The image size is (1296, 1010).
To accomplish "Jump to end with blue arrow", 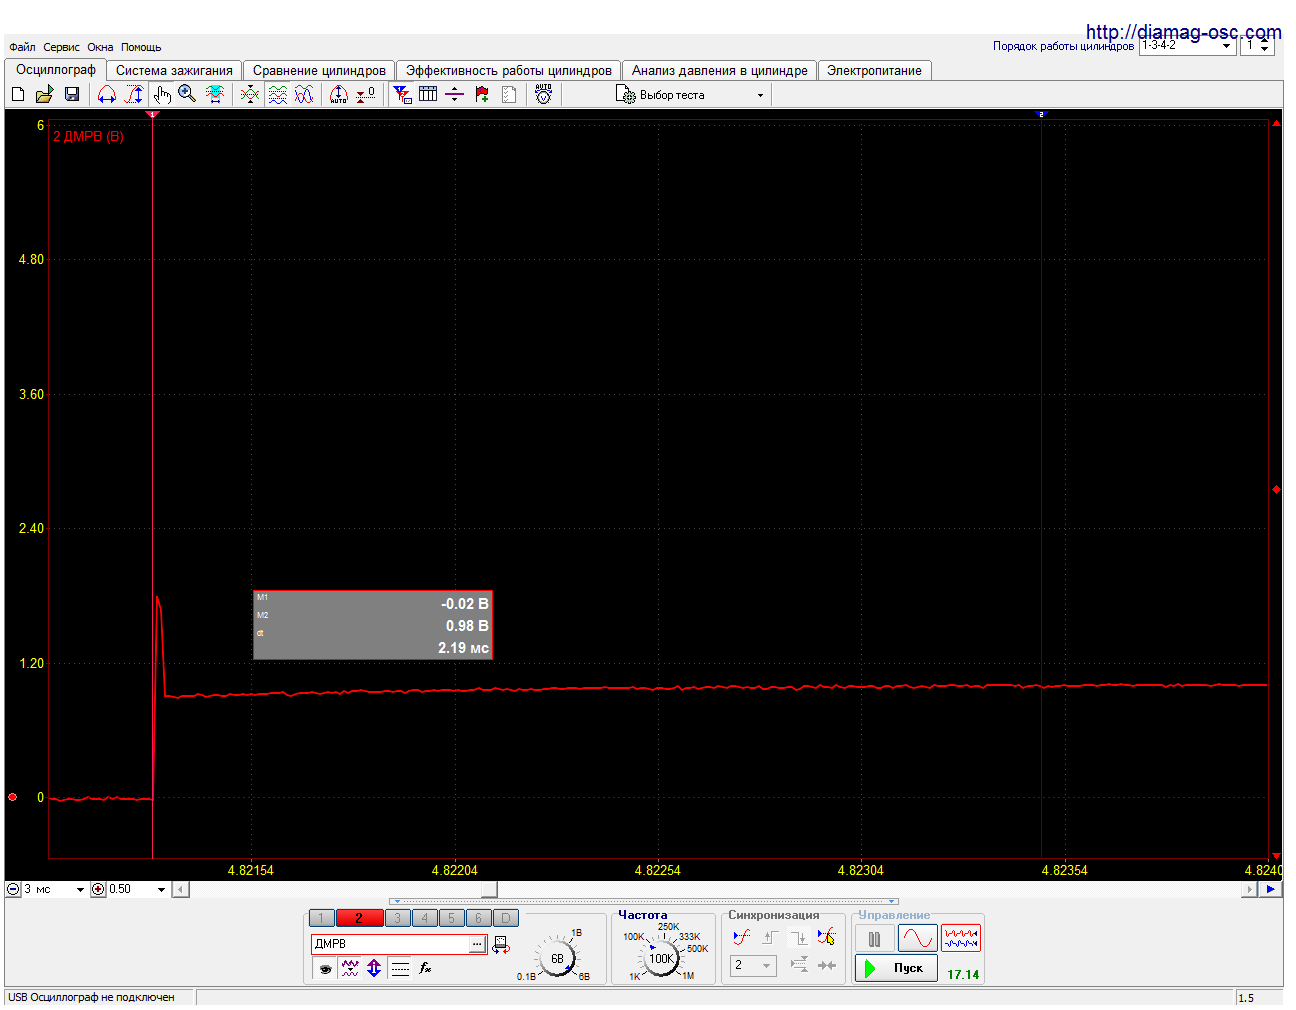I will (x=1270, y=889).
